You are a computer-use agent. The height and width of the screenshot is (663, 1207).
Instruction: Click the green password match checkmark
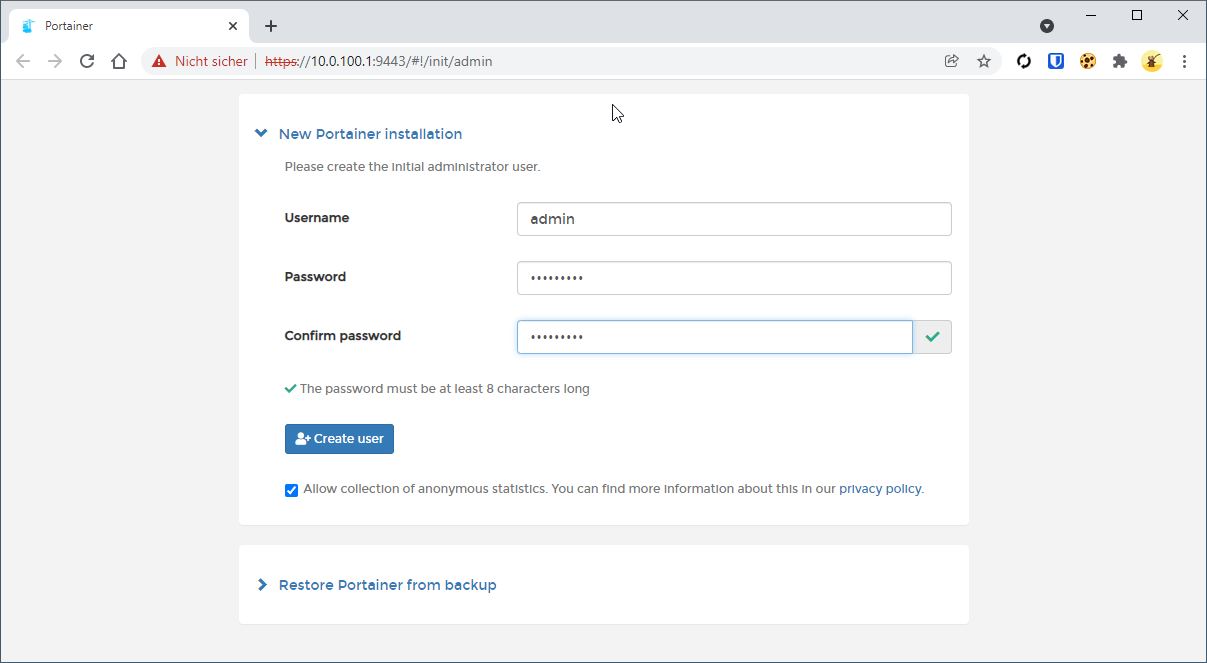pyautogui.click(x=932, y=337)
